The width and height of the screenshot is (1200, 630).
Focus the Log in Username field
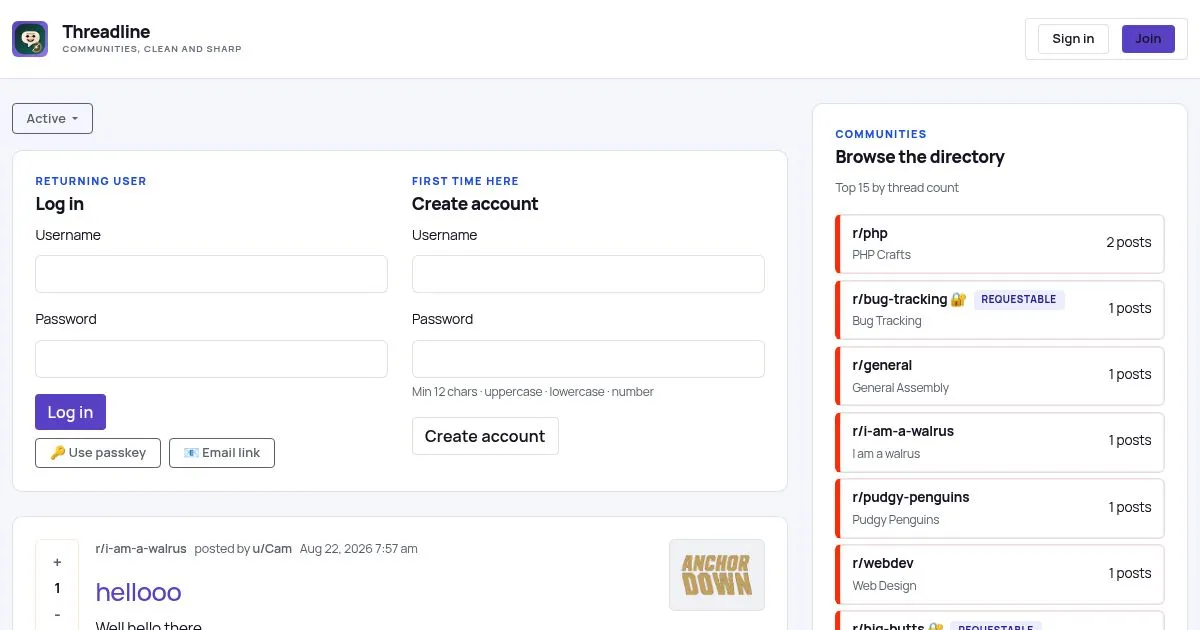[211, 274]
